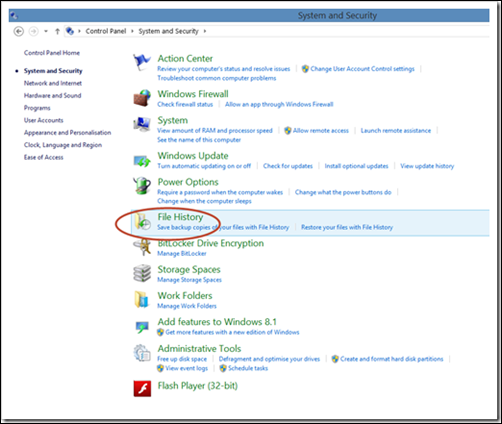
Task: Click Create and format hard disk partitions
Action: (392, 359)
